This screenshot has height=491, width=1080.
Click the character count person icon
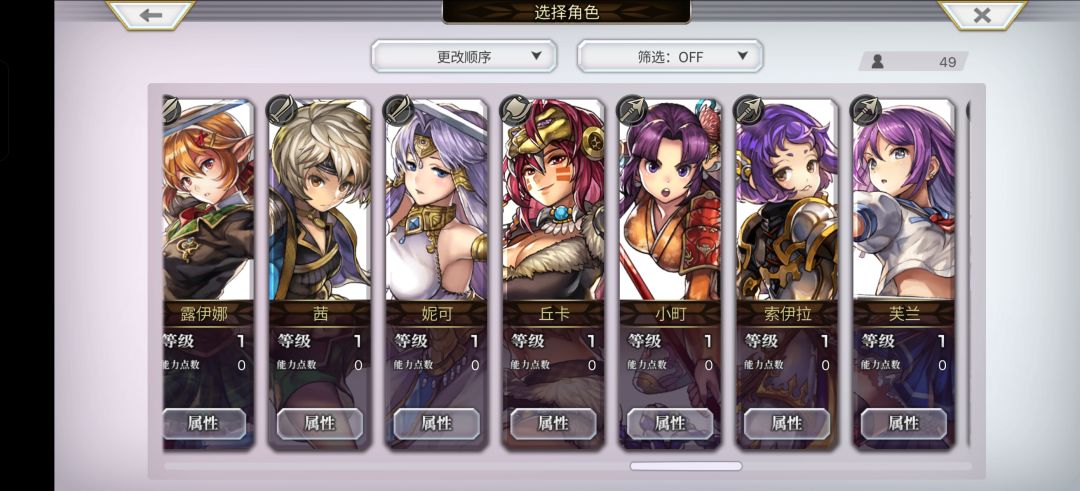tap(878, 61)
